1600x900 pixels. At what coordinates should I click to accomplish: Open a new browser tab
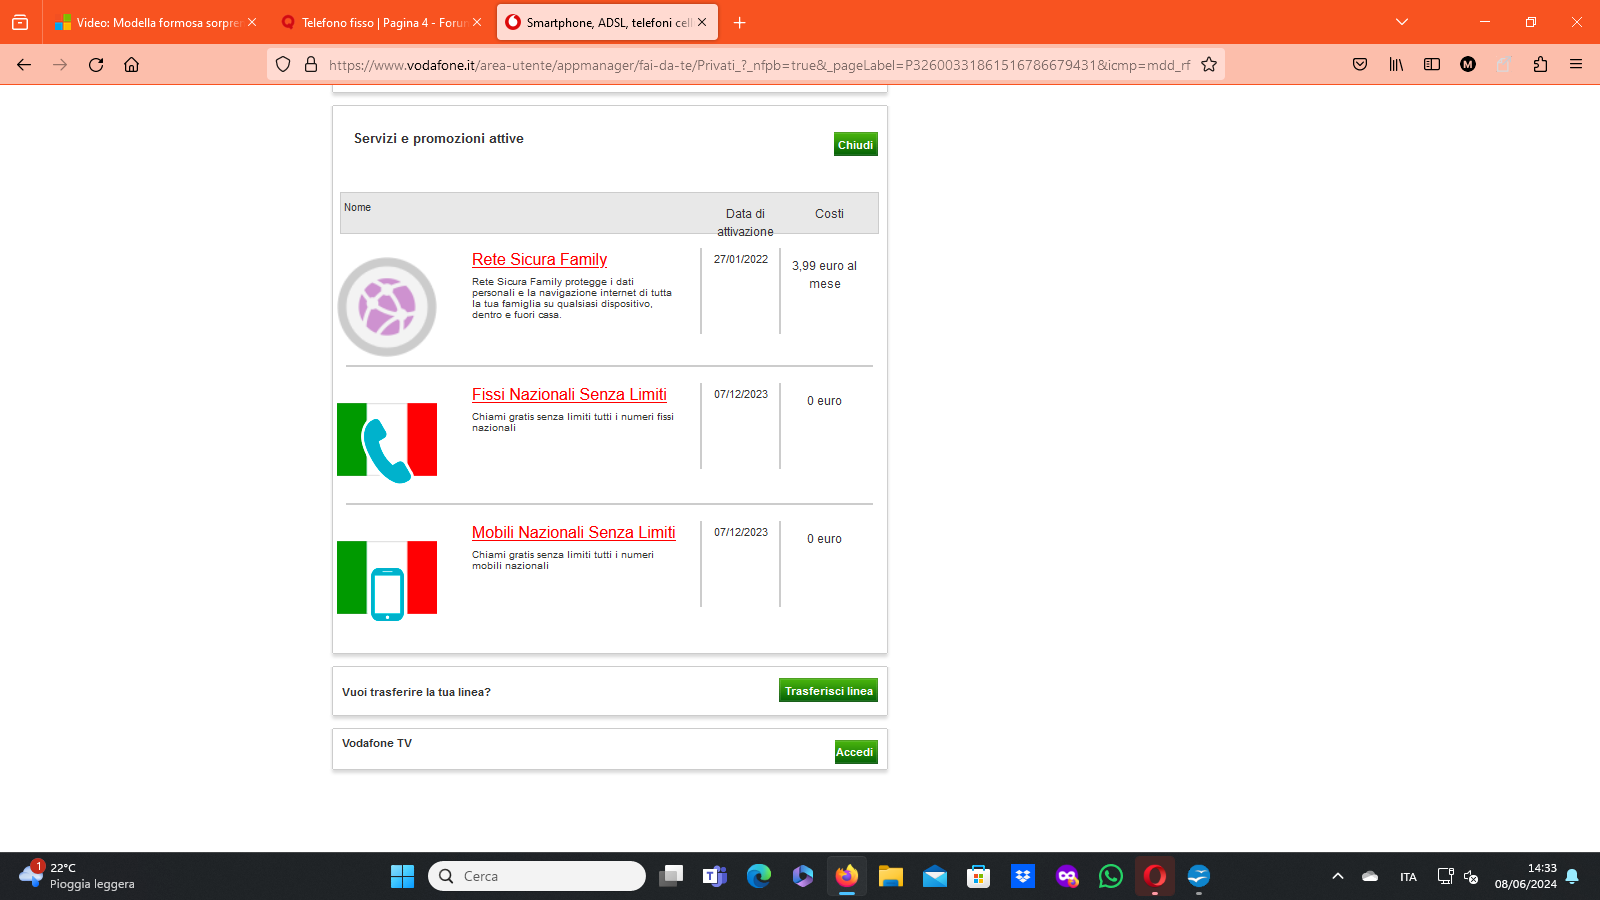click(740, 22)
